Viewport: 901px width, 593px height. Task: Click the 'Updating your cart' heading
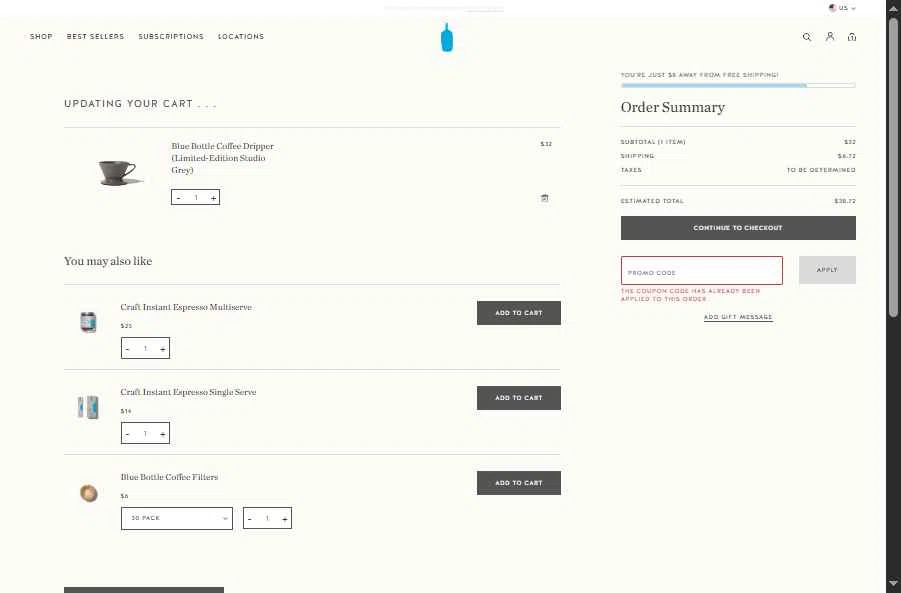(x=140, y=103)
